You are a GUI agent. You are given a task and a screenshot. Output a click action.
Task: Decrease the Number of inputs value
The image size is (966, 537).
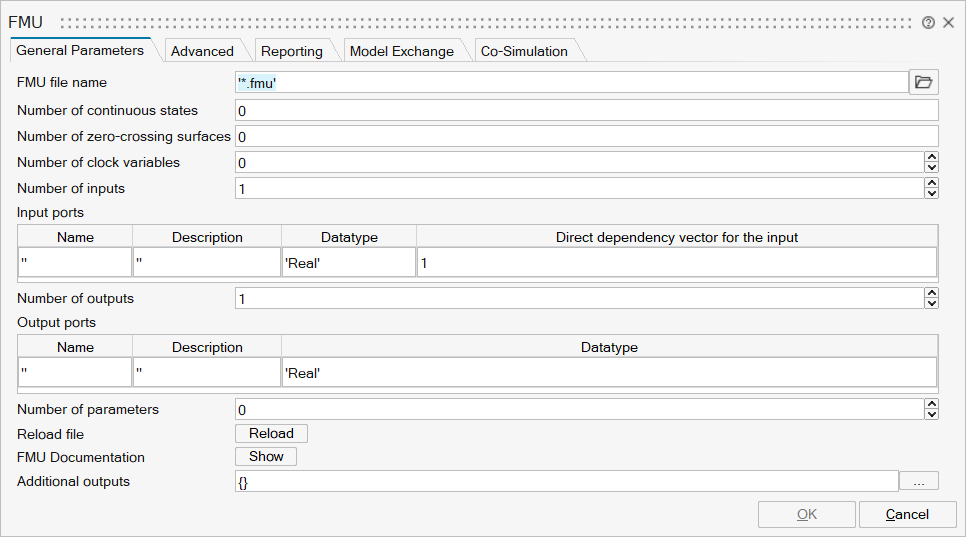(x=931, y=193)
